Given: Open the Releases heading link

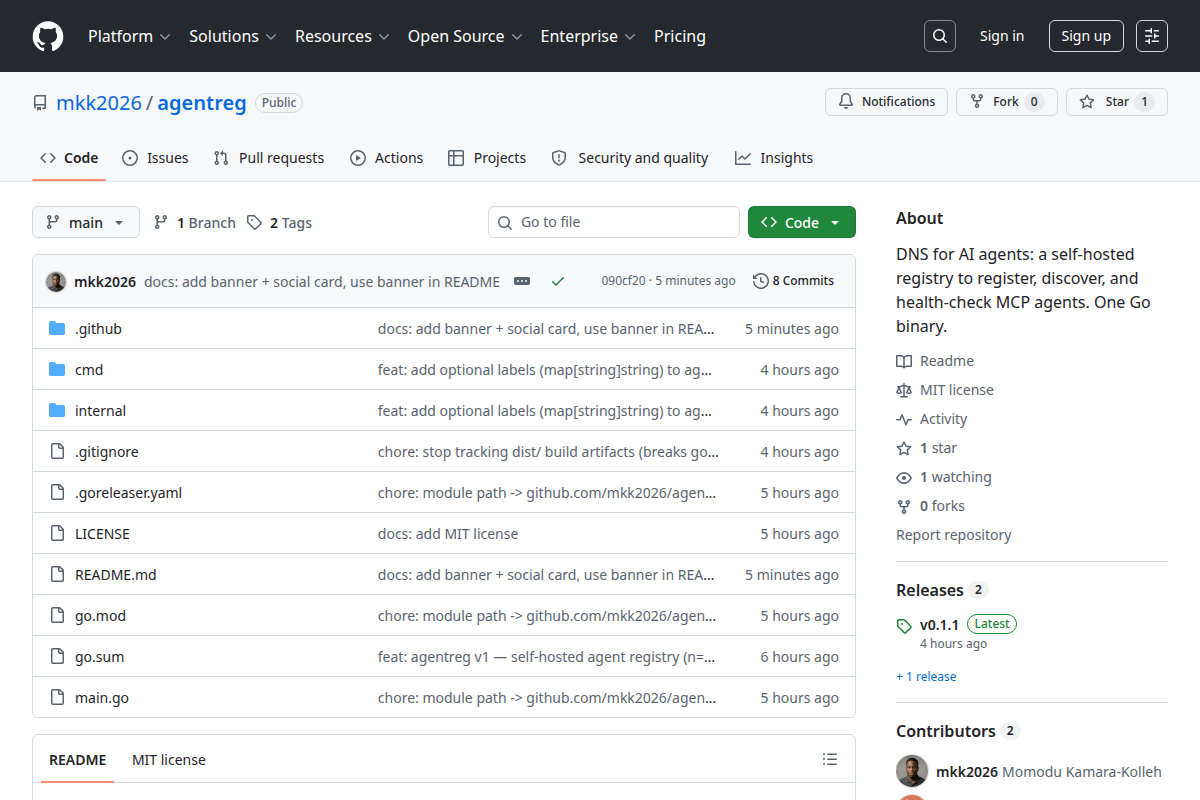Looking at the screenshot, I should (942, 590).
